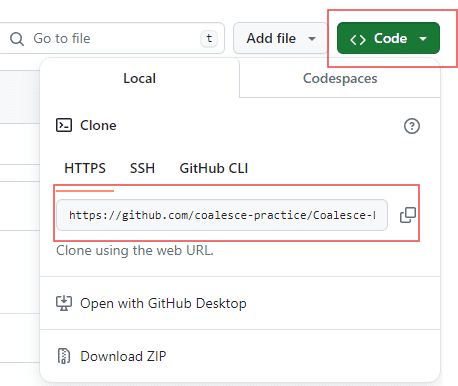458x386 pixels.
Task: Switch to the Local tab
Action: (x=139, y=78)
